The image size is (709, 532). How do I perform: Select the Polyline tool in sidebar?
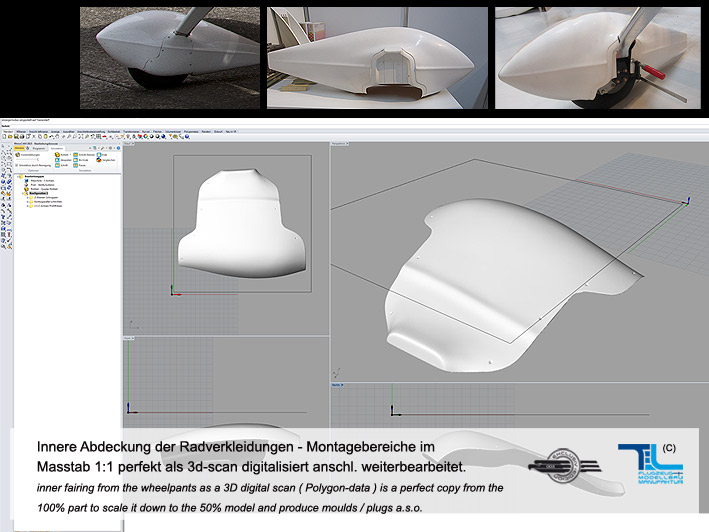pyautogui.click(x=3, y=152)
